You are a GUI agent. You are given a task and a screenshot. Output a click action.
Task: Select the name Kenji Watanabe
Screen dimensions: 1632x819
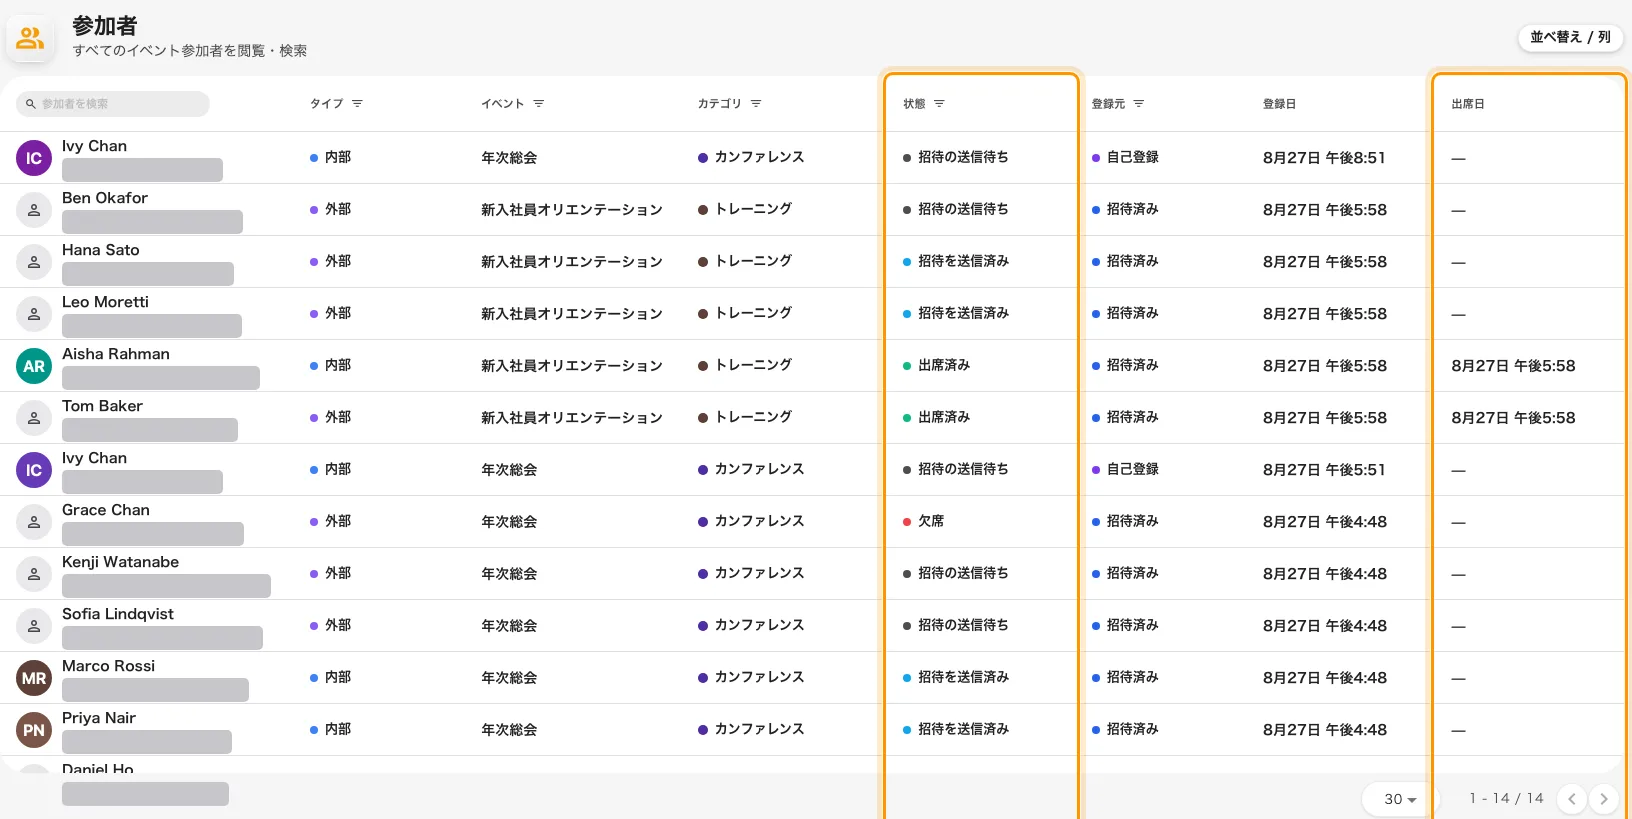(121, 562)
